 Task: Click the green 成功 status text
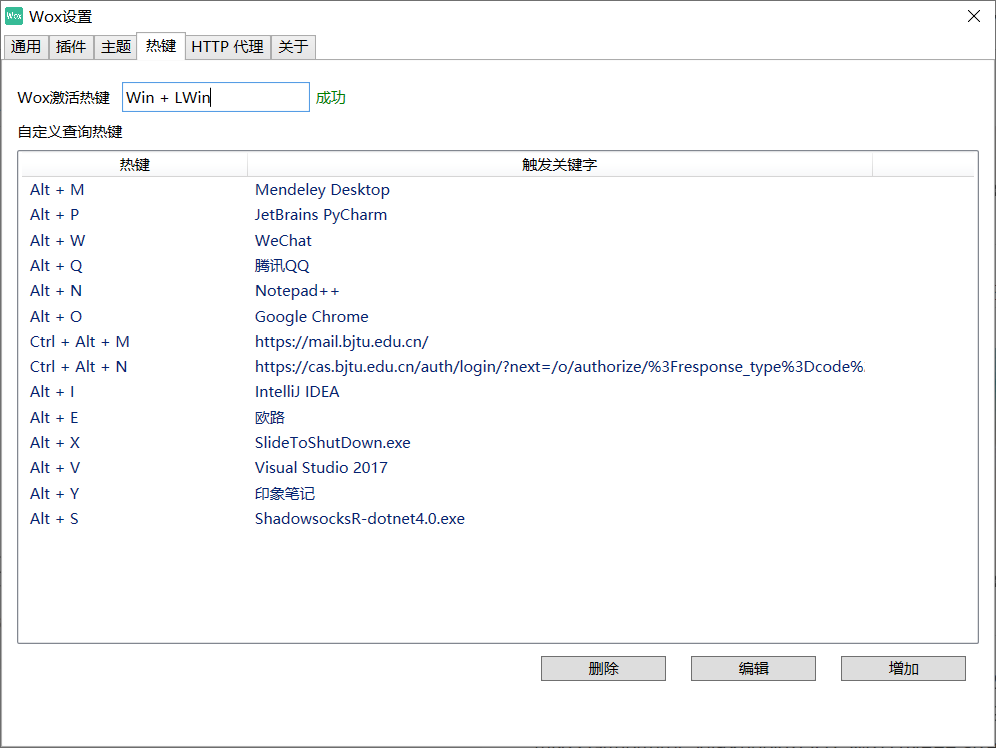click(x=330, y=98)
